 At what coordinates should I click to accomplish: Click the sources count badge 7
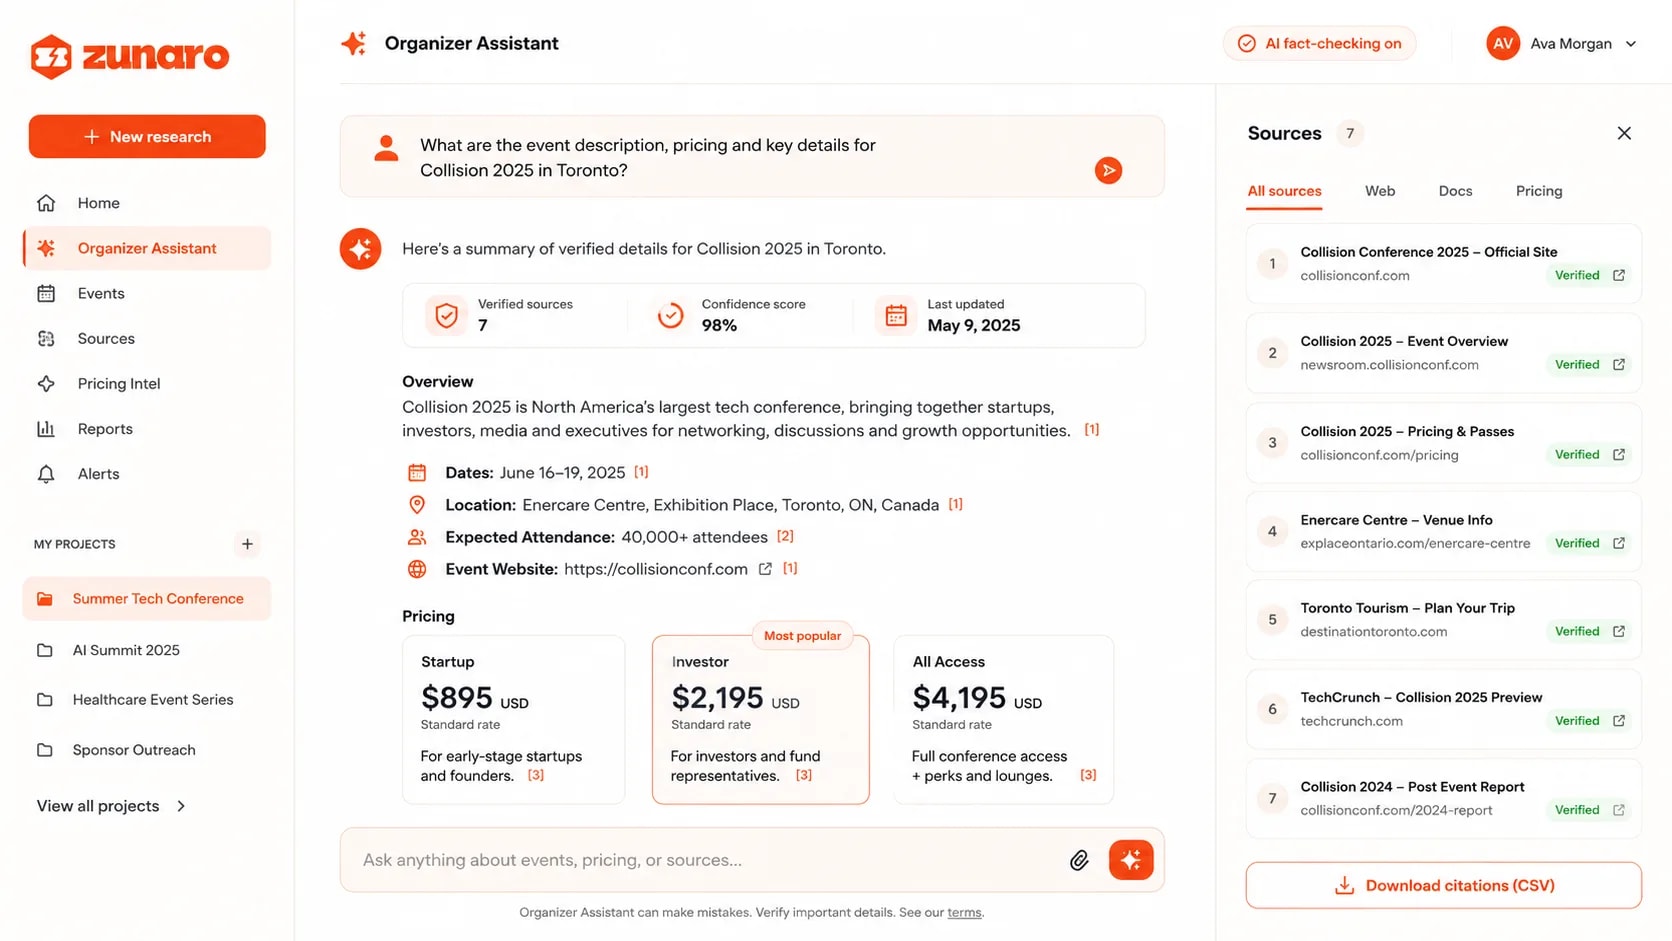tap(1350, 133)
